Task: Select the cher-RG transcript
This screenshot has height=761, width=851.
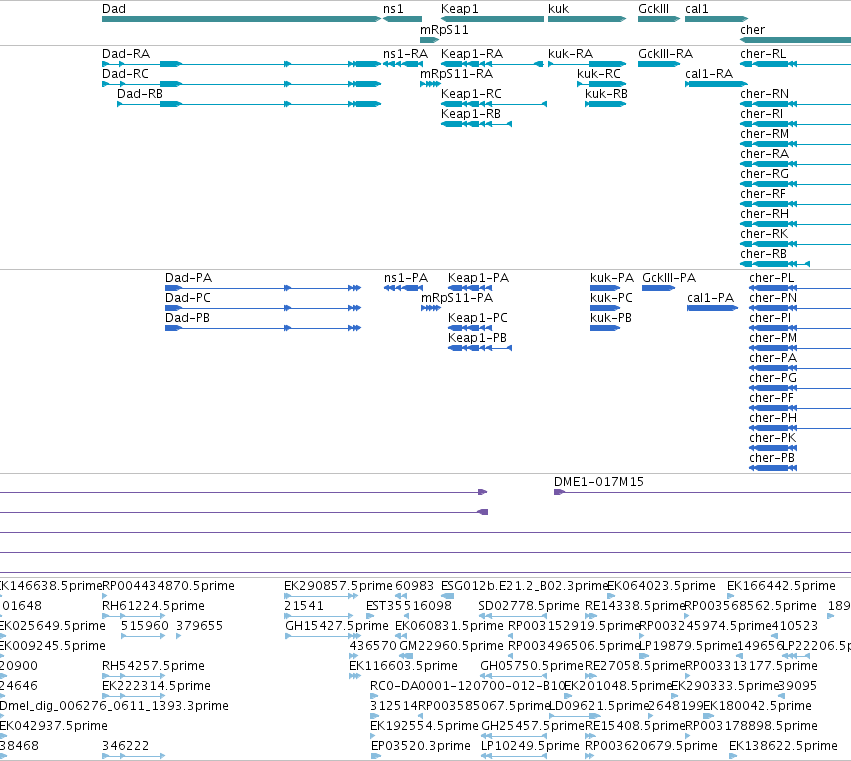Action: click(796, 185)
